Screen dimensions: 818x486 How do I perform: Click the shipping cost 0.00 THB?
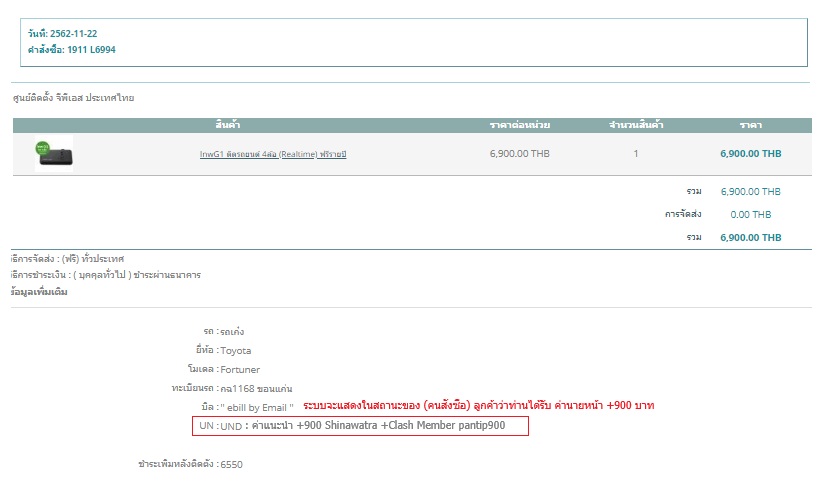[x=750, y=214]
